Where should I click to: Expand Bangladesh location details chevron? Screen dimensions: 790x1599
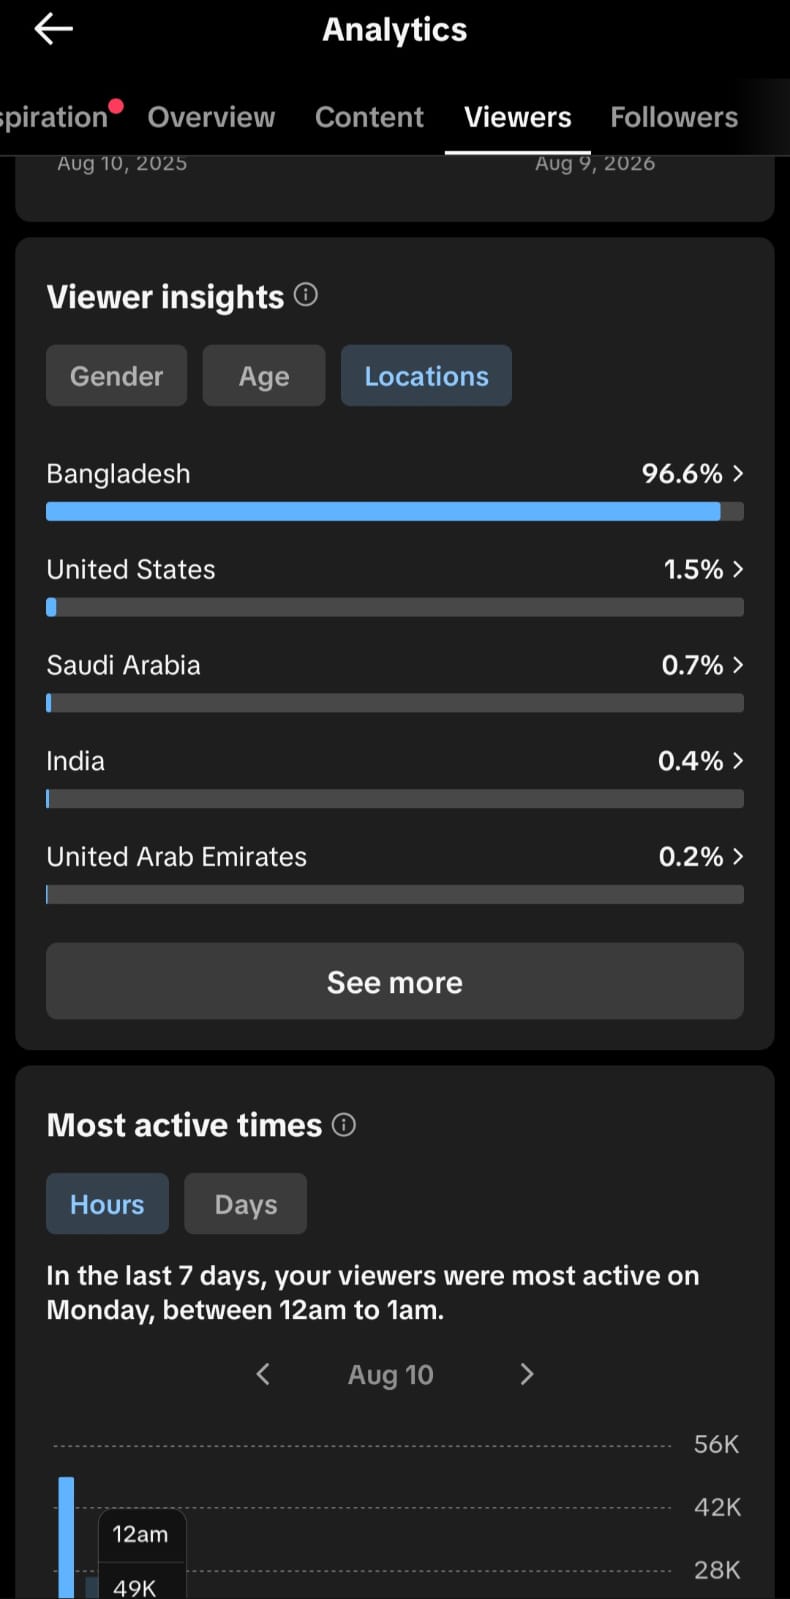tap(738, 473)
